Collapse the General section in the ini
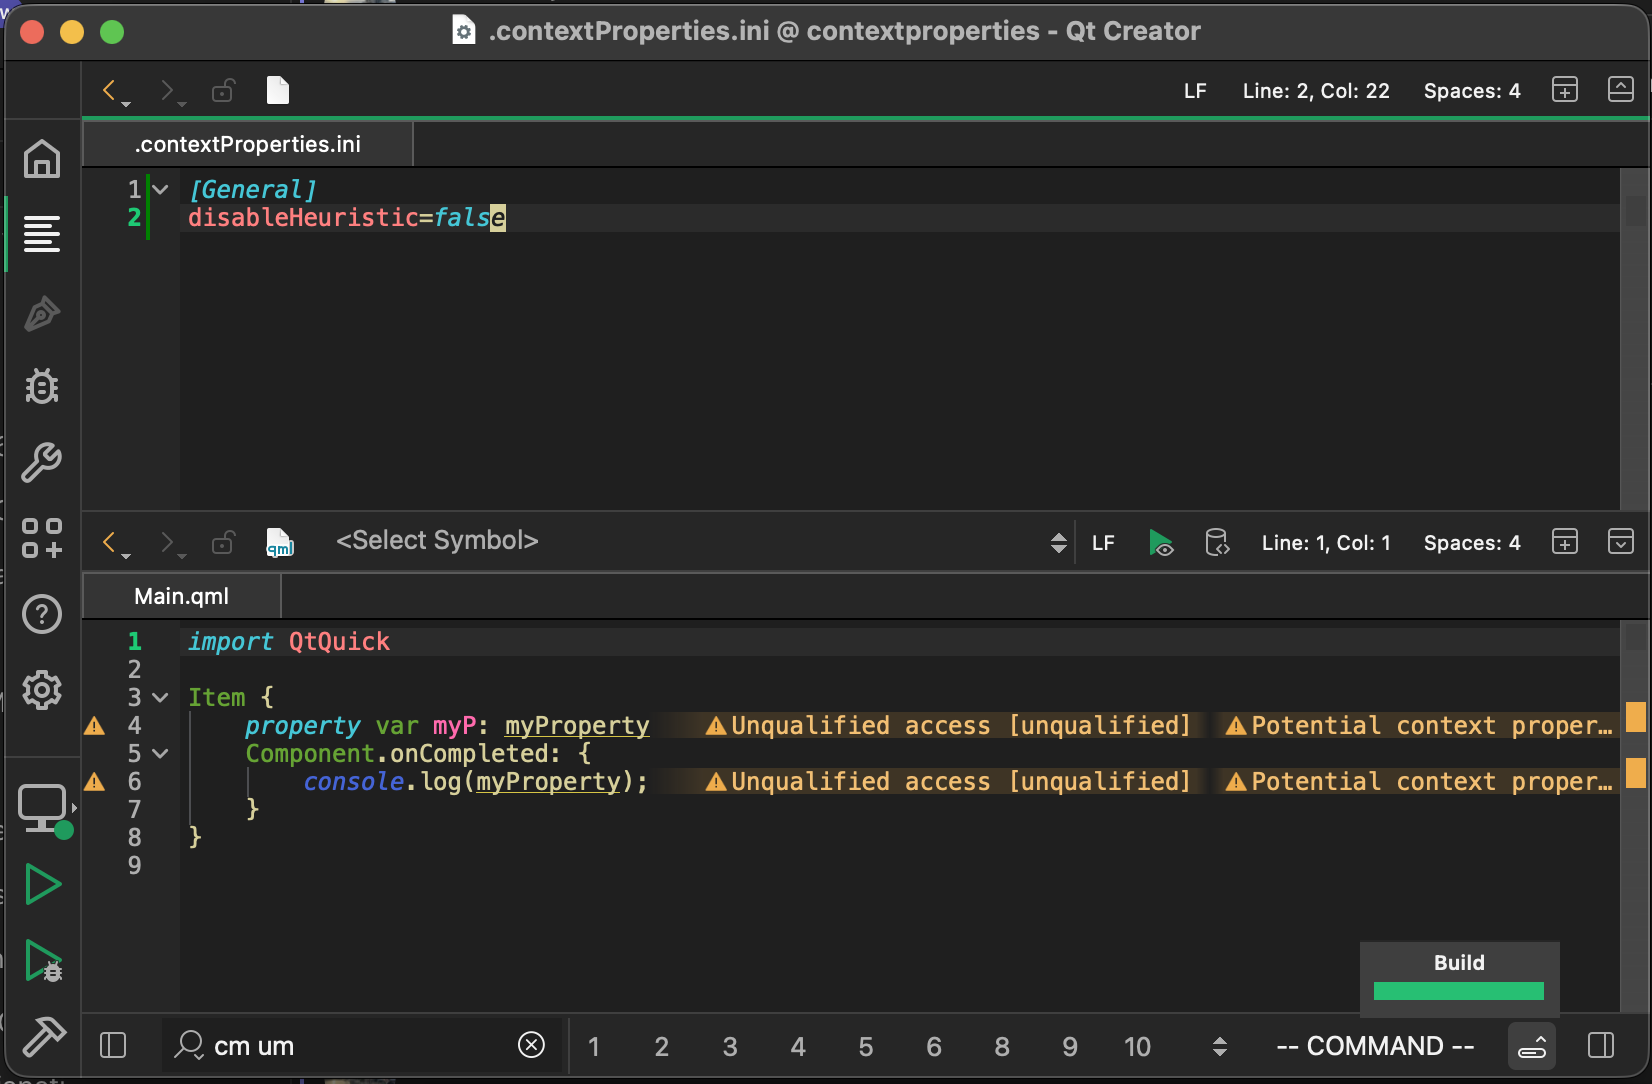1652x1084 pixels. click(x=160, y=188)
